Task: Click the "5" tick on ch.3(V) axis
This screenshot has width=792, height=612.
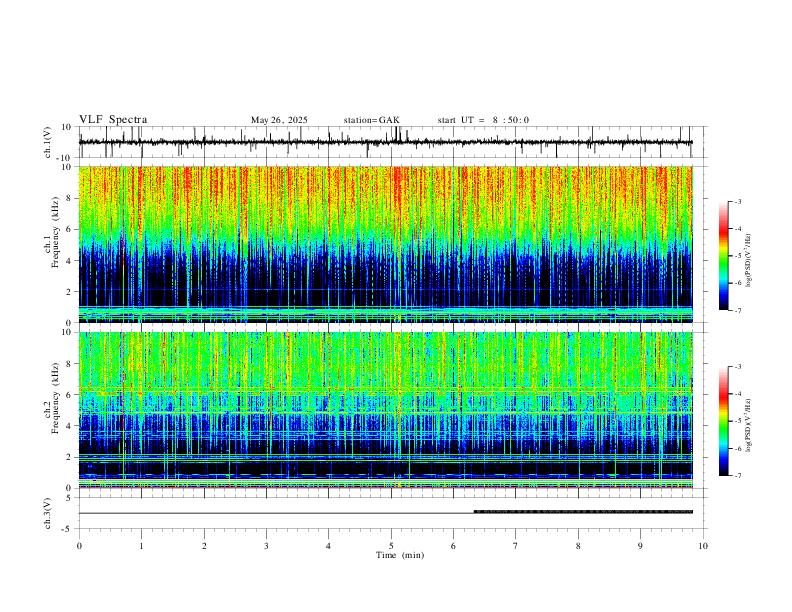Action: tap(69, 498)
